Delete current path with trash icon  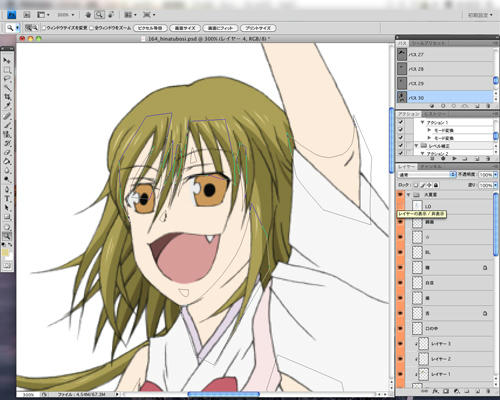(x=488, y=106)
